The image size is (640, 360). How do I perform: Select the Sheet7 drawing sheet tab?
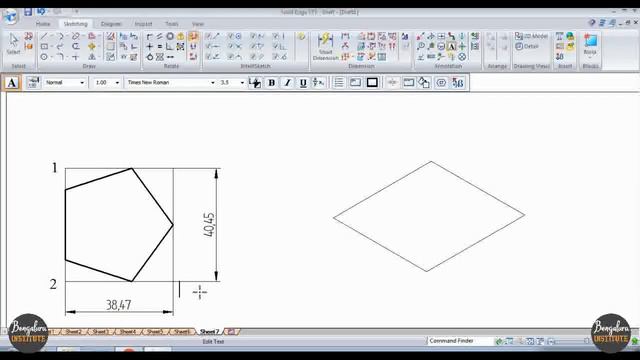(x=209, y=331)
